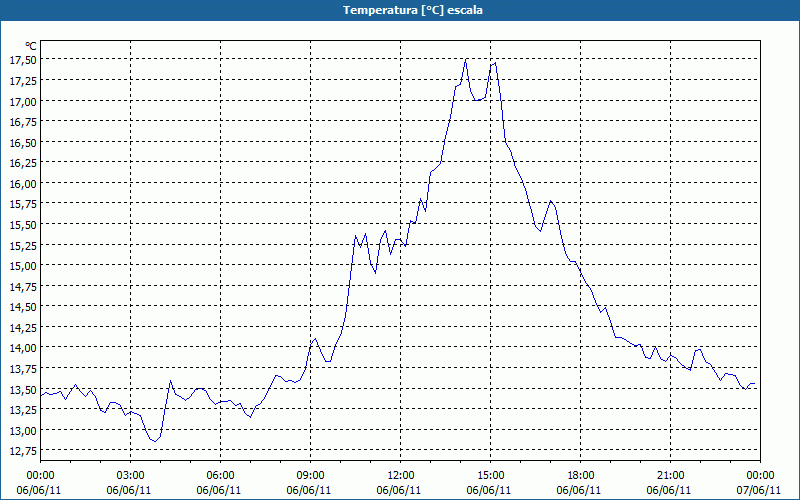
Task: Click the chart title 'Temperatura [°C] escala'
Action: [x=413, y=10]
